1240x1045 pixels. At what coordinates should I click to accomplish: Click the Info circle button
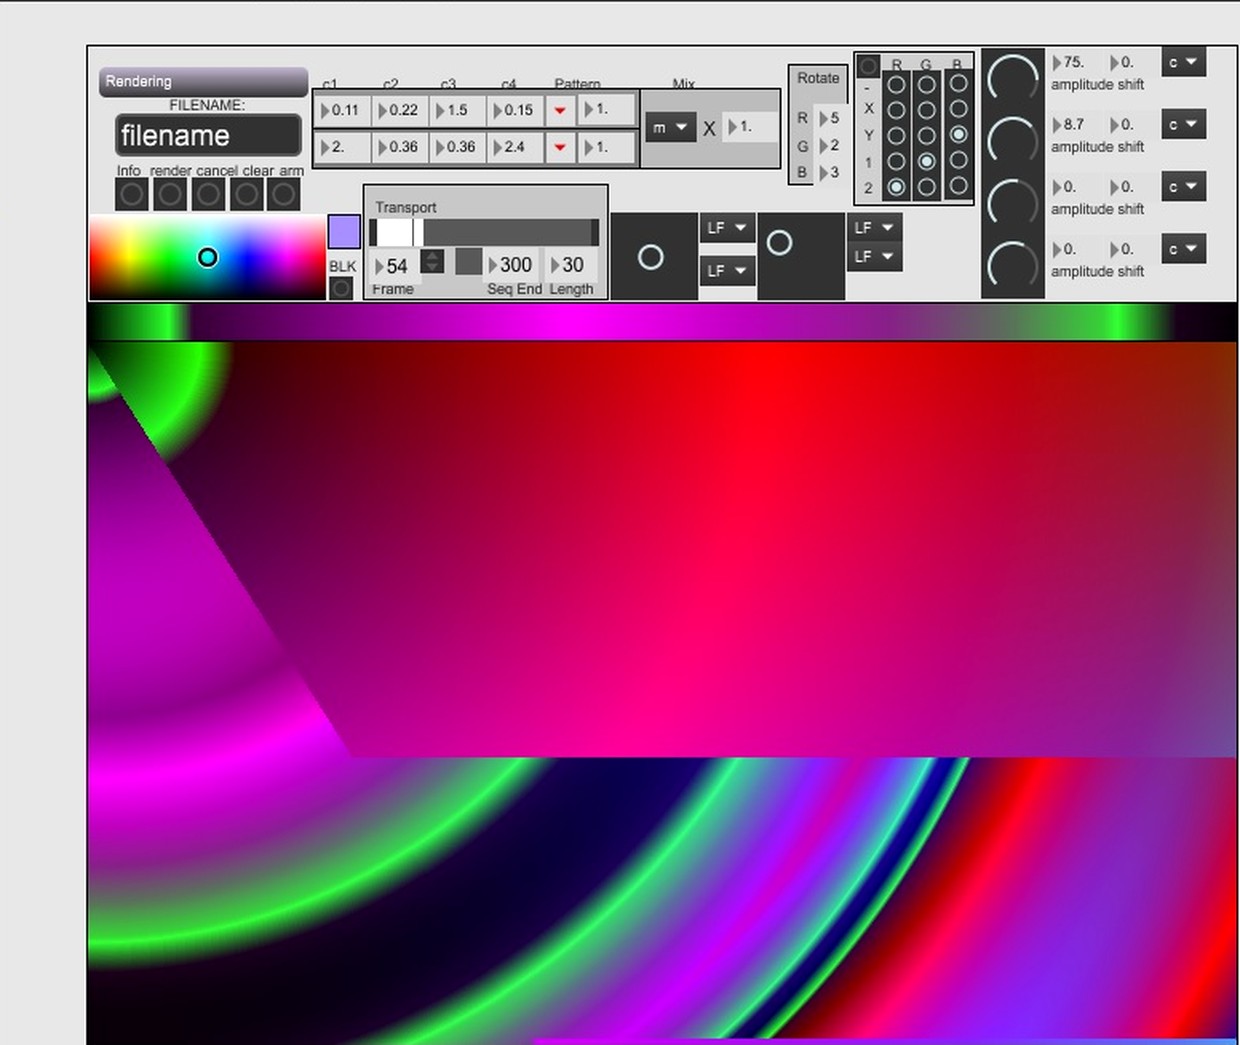click(x=132, y=194)
